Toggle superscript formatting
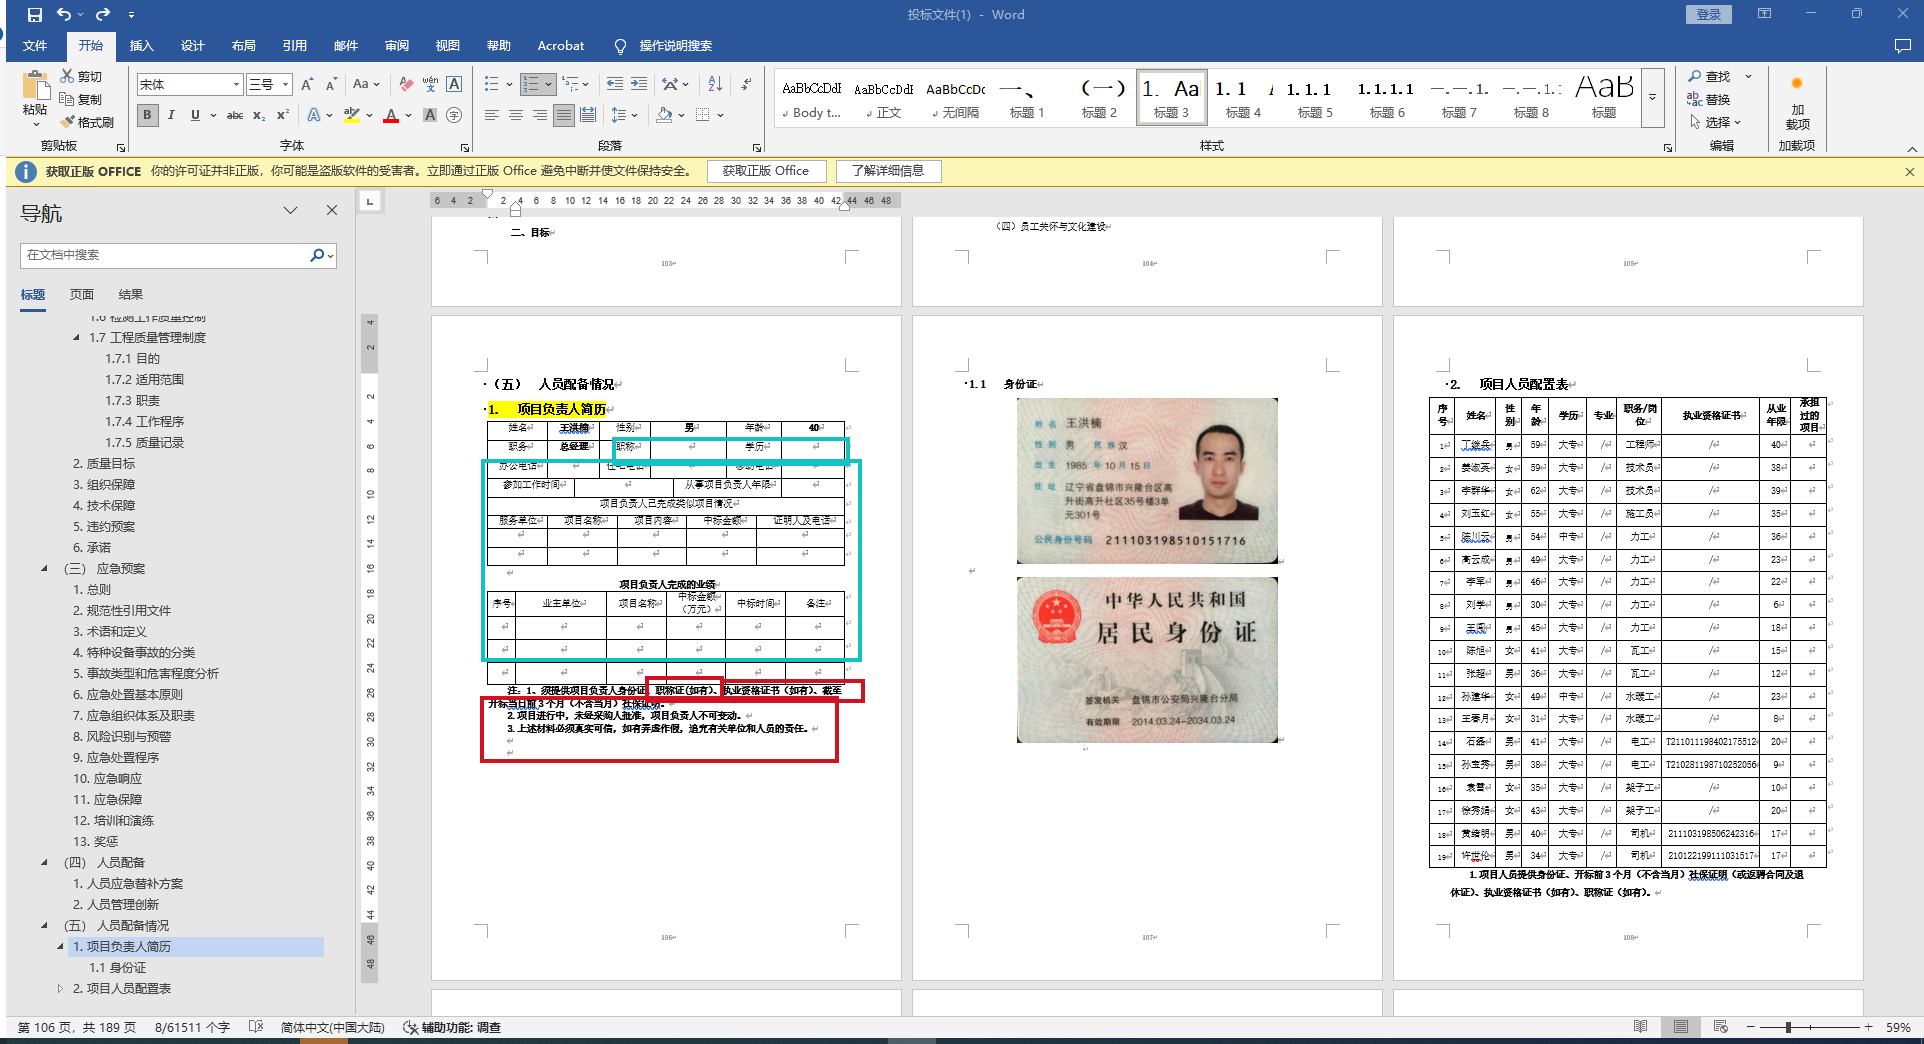This screenshot has height=1044, width=1924. (283, 115)
